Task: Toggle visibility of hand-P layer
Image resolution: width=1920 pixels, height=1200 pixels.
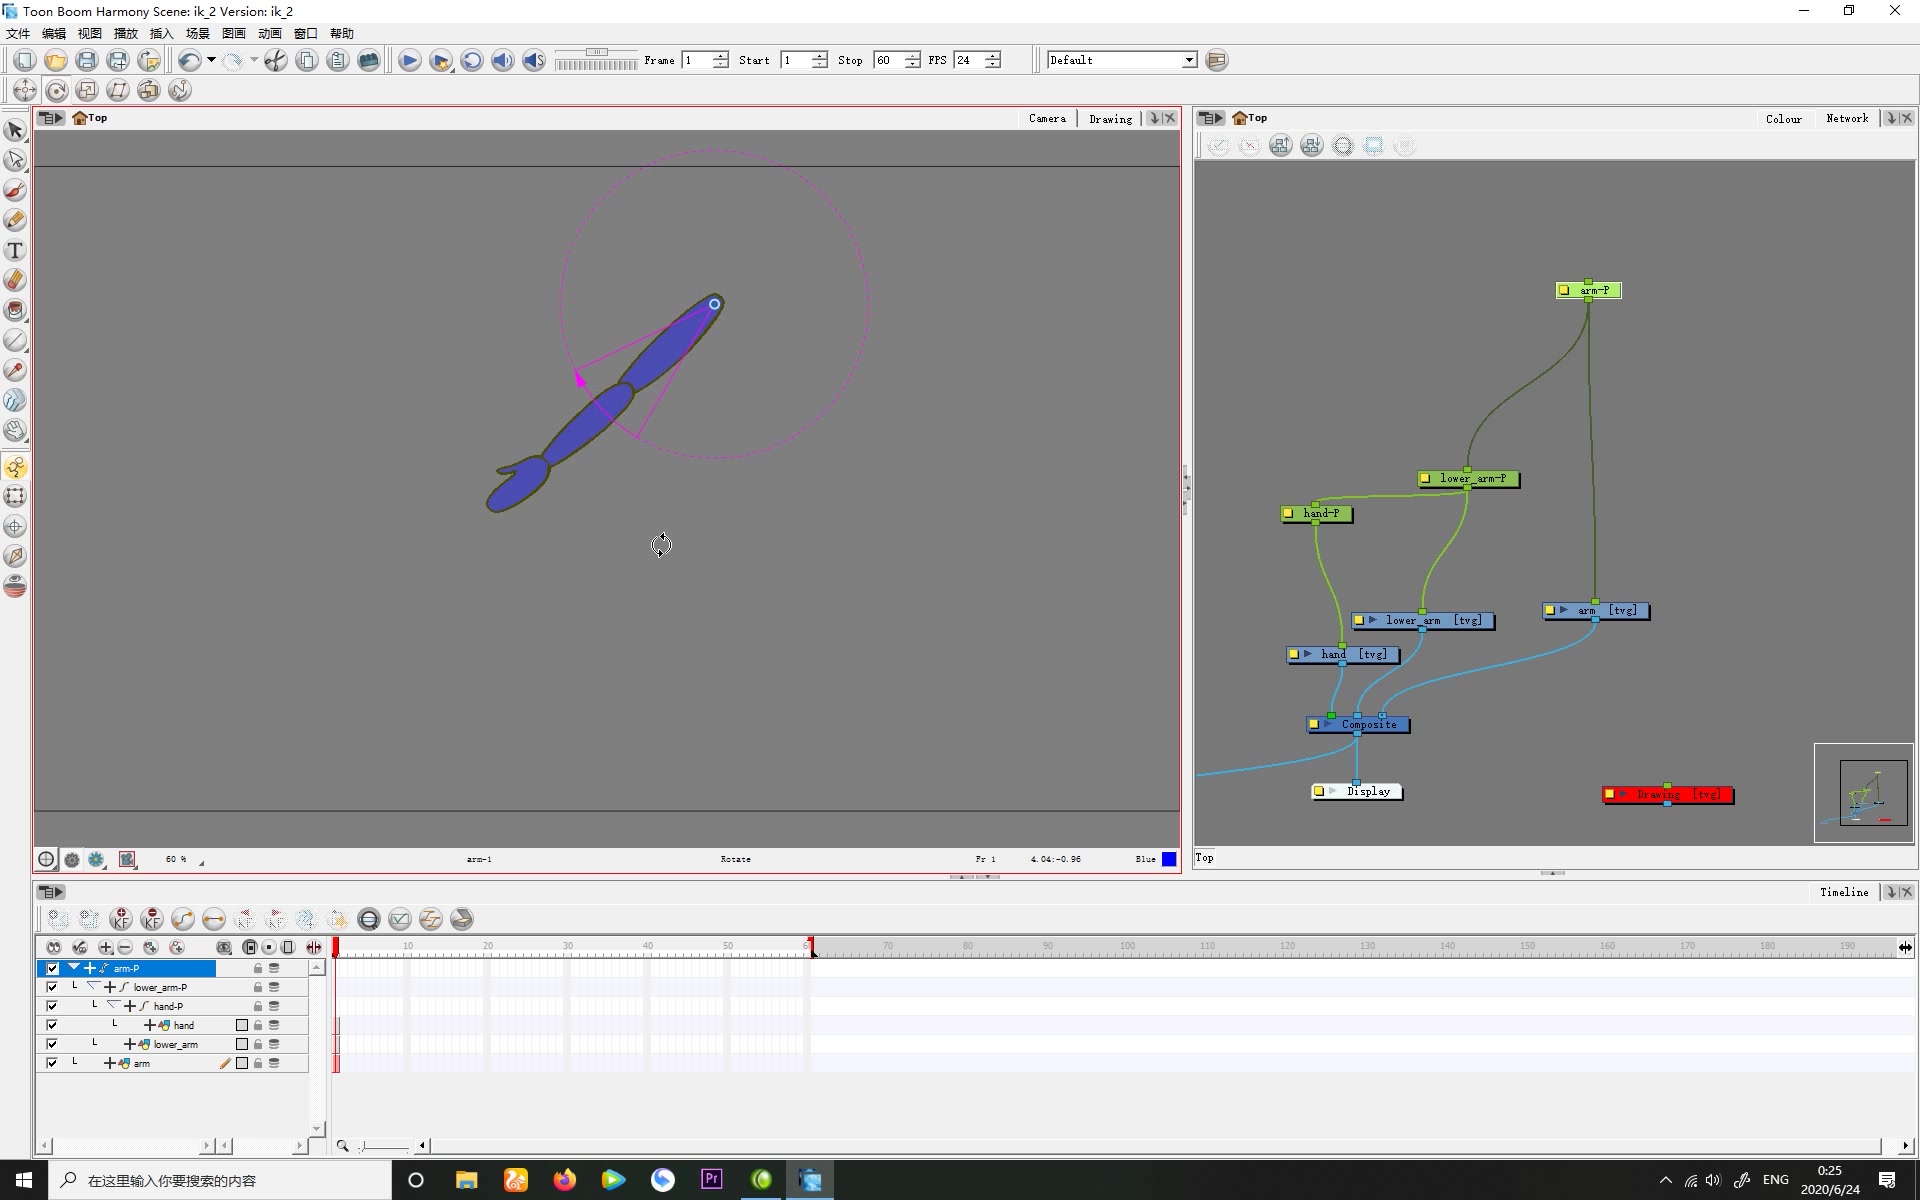Action: (x=51, y=1005)
